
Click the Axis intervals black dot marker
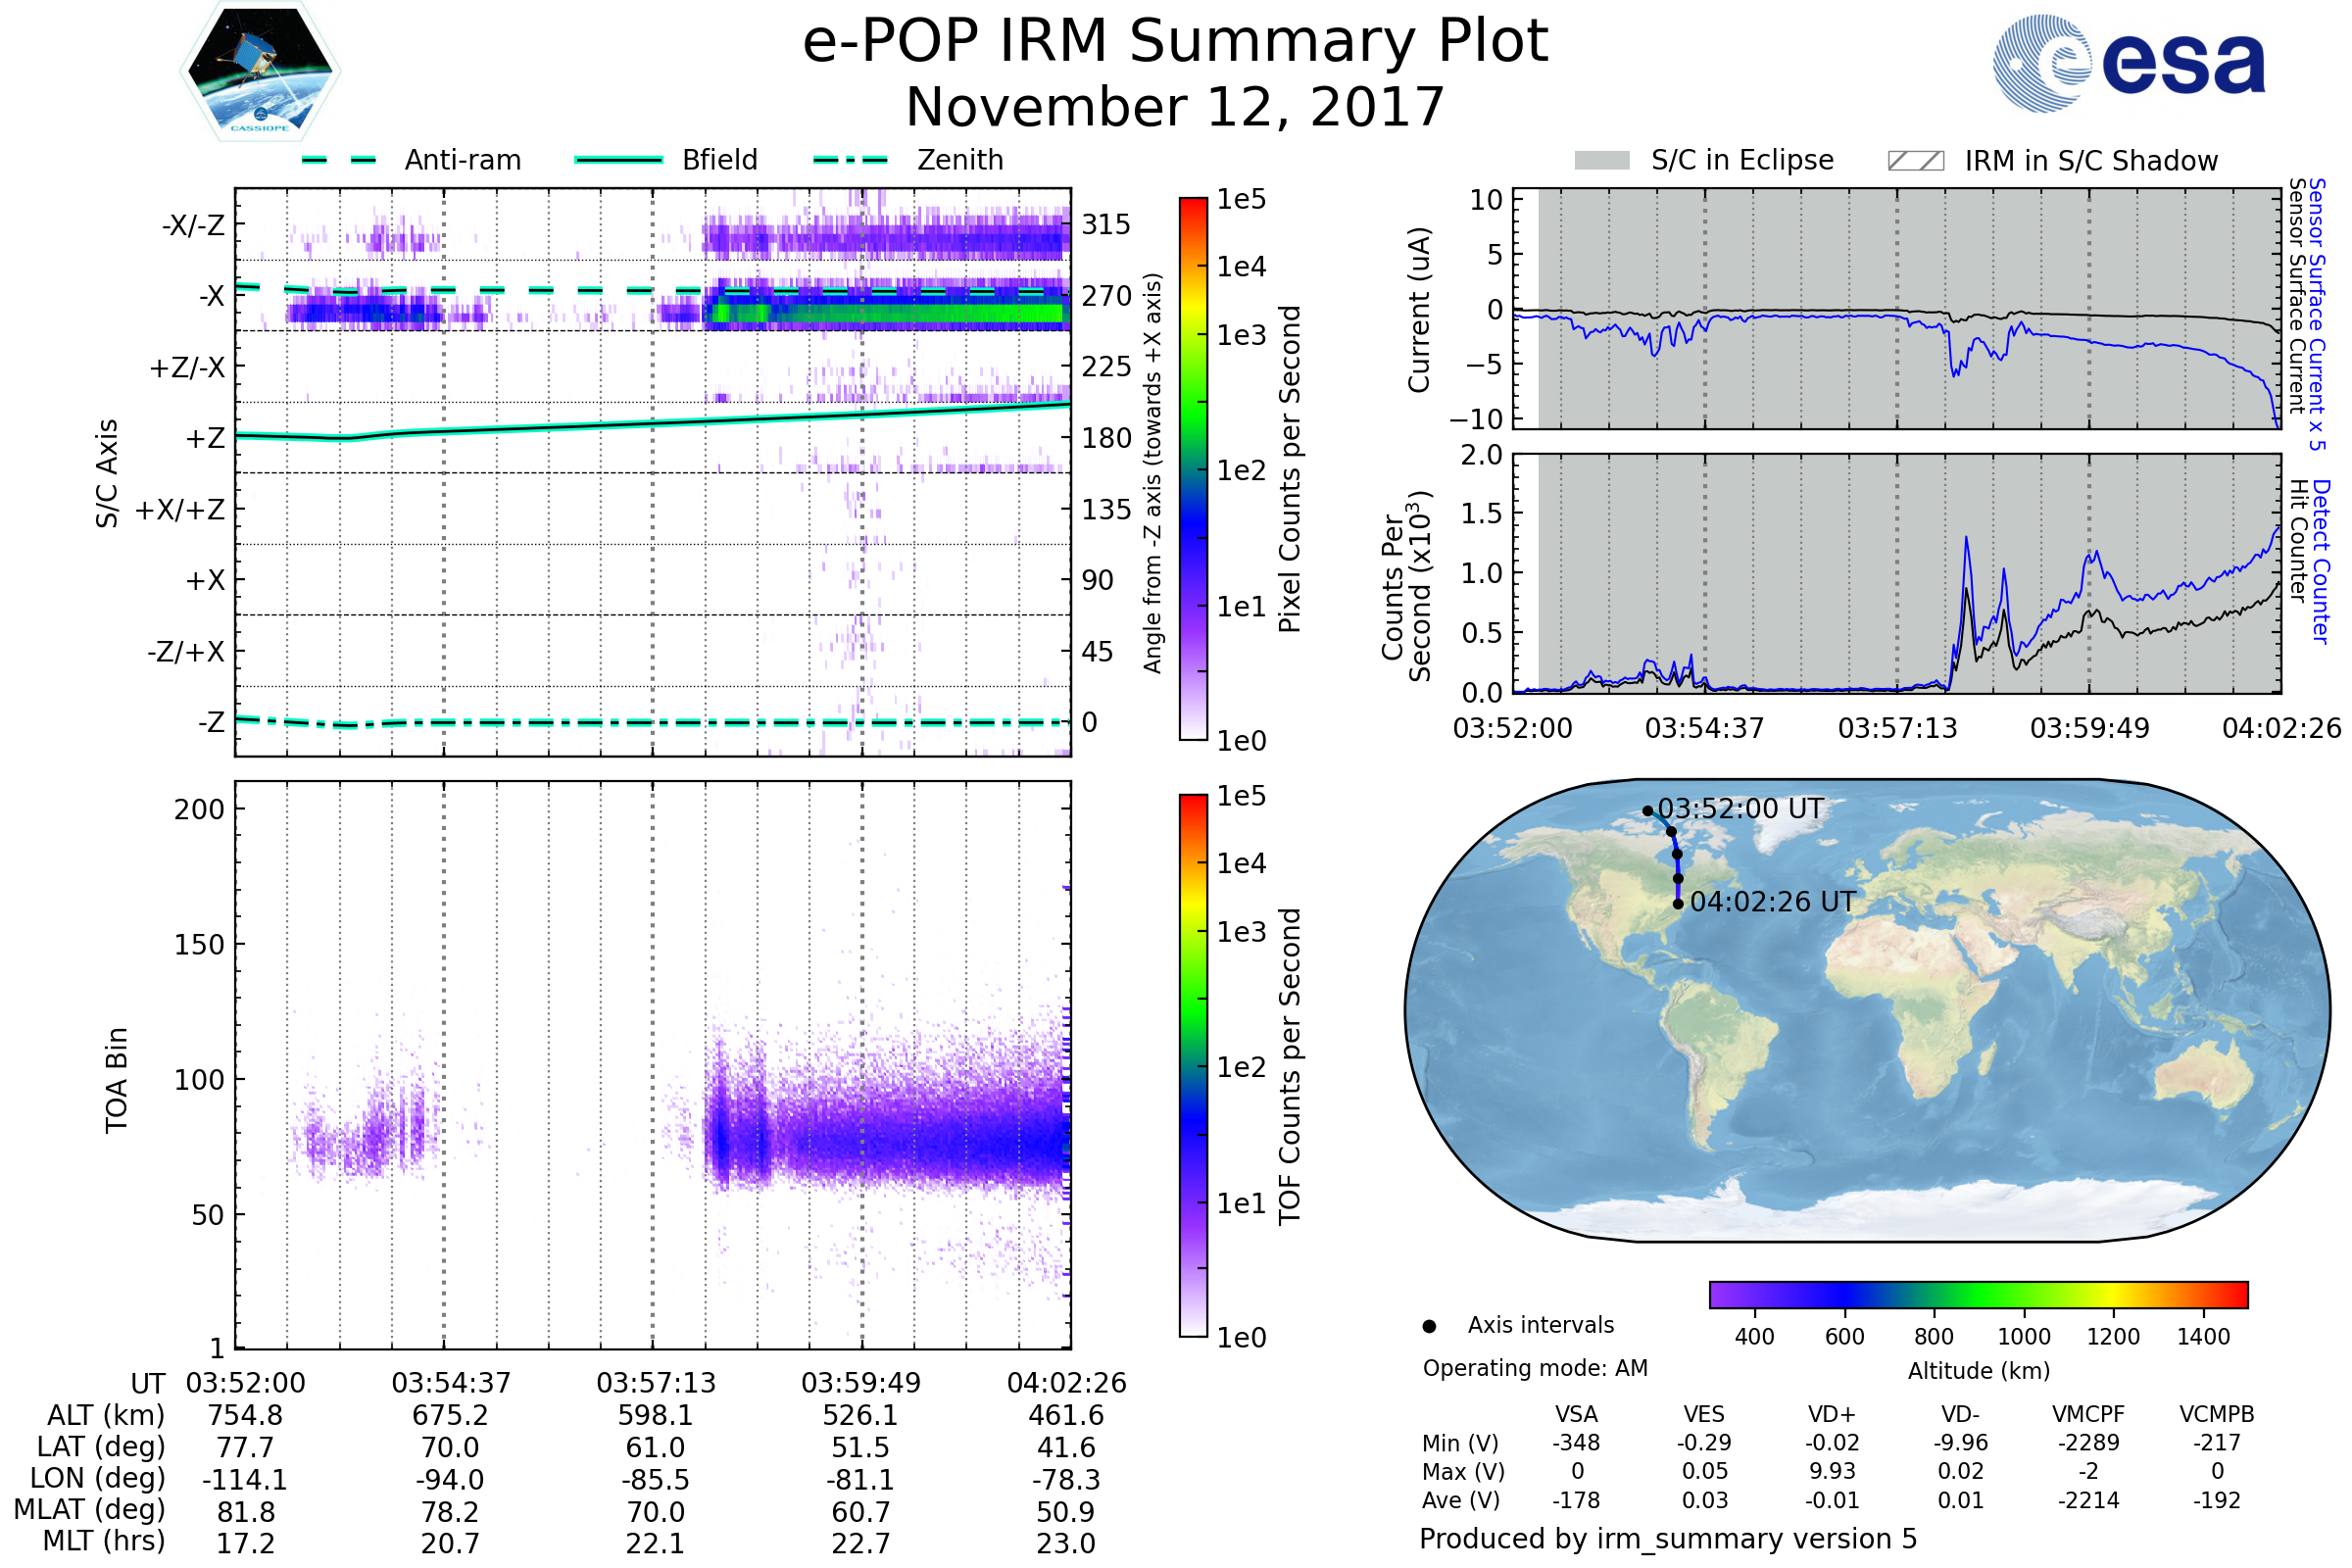point(1429,1326)
